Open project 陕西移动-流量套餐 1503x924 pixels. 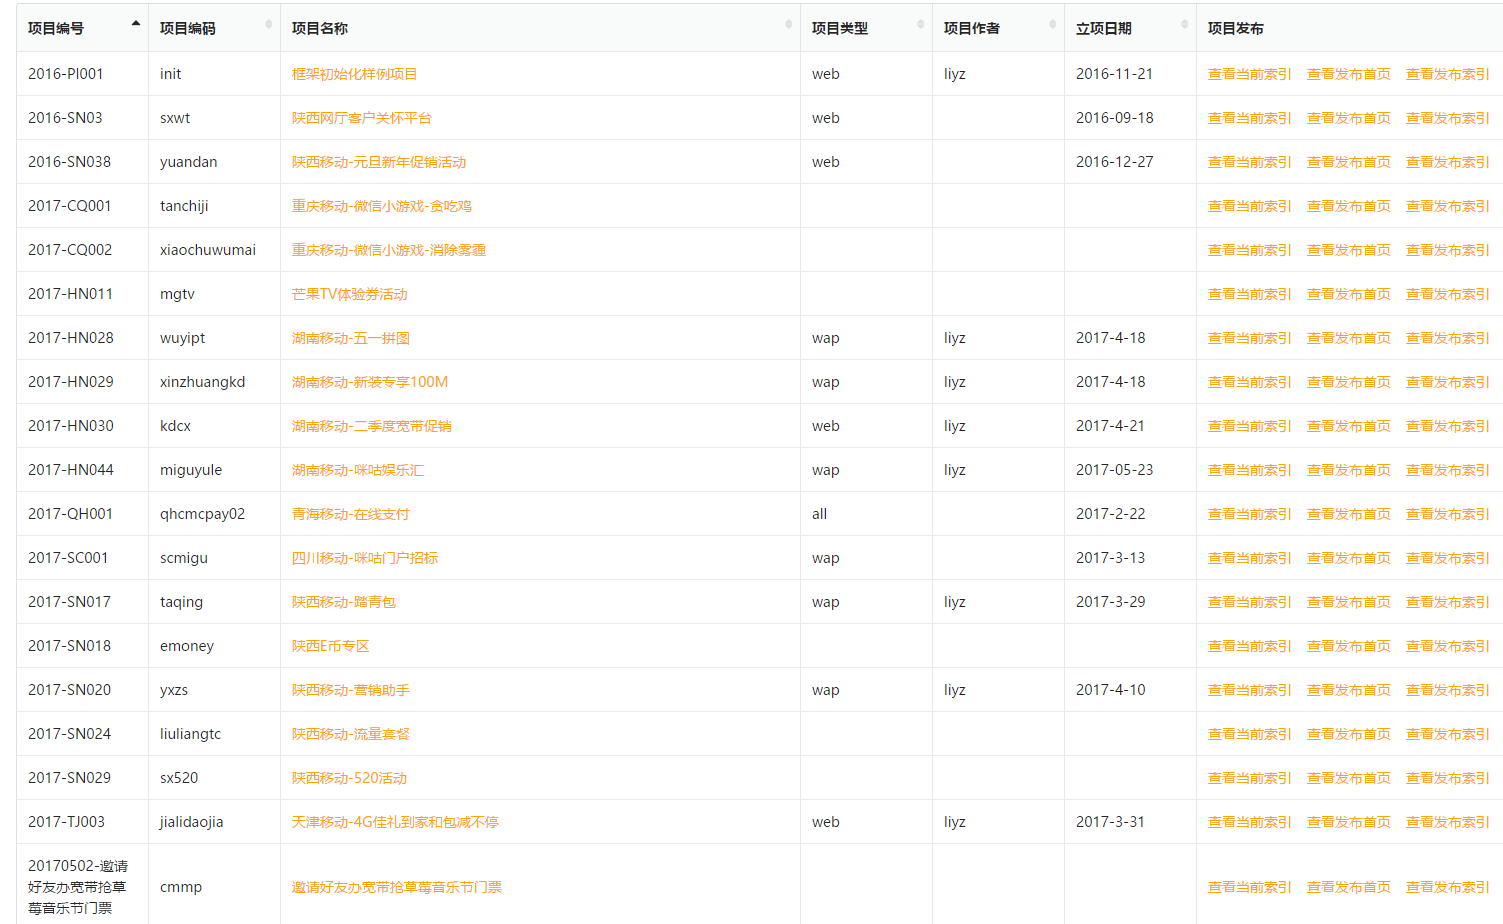pyautogui.click(x=350, y=734)
